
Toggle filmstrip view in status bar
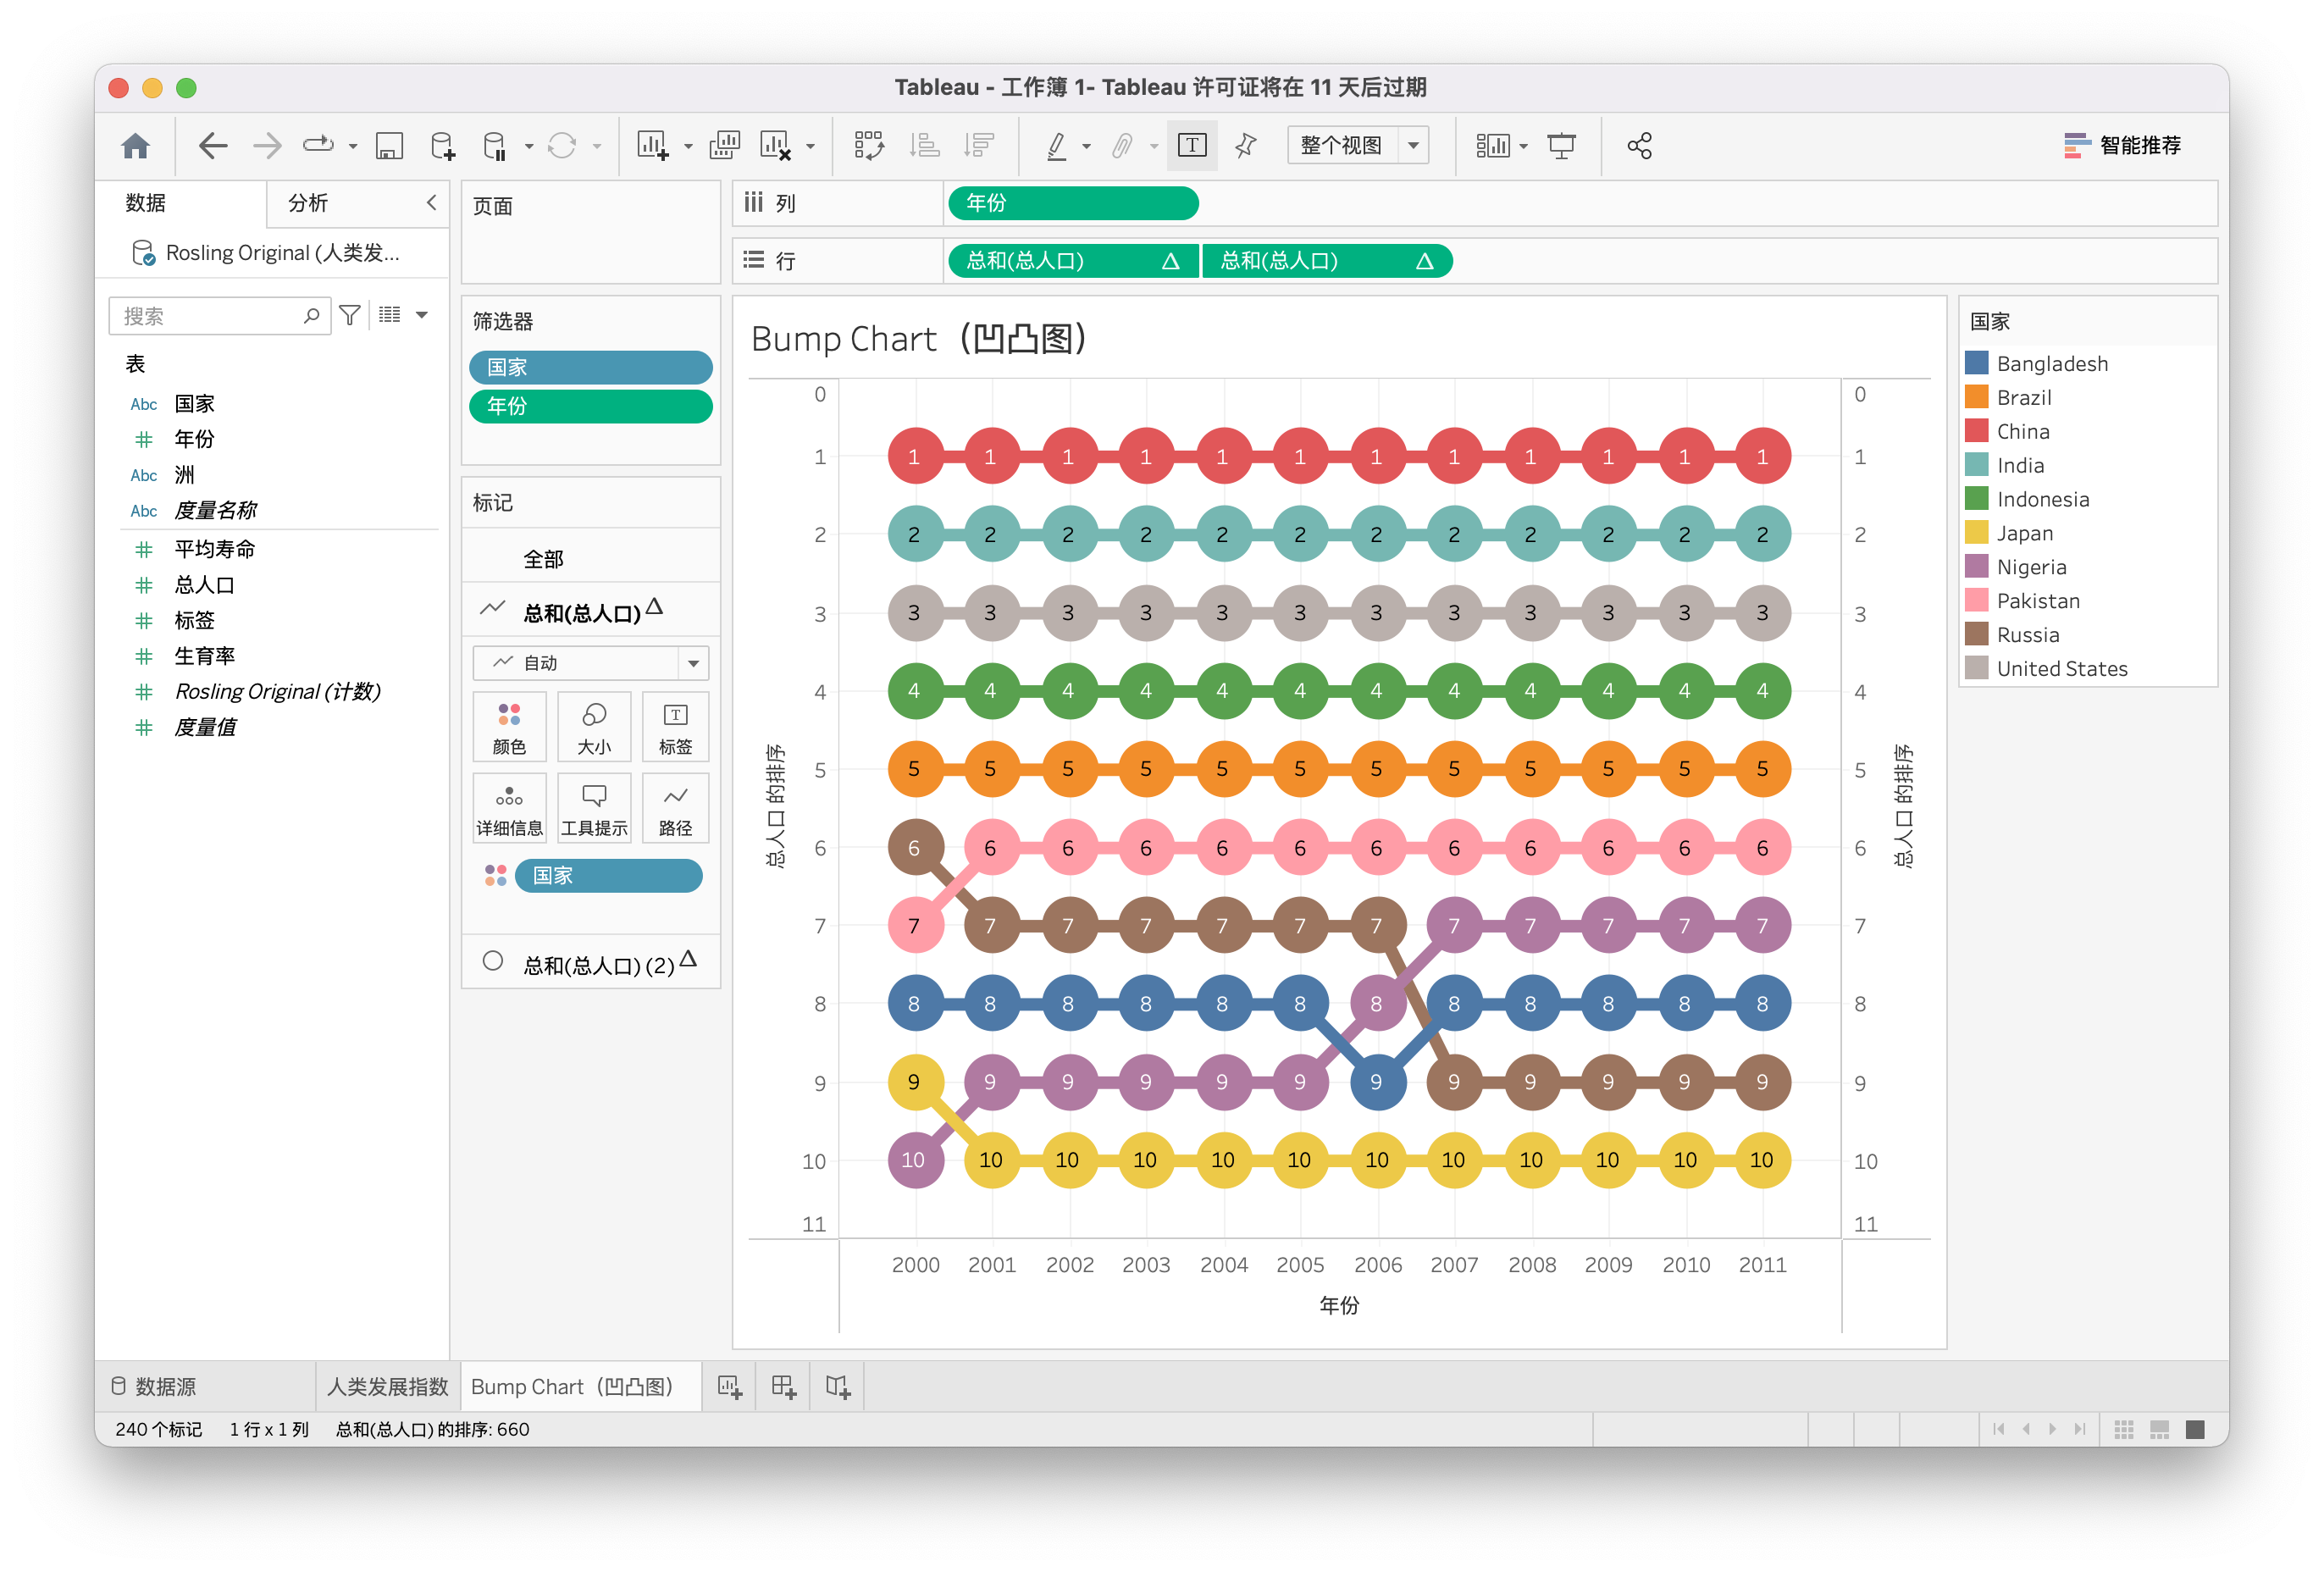2159,1429
